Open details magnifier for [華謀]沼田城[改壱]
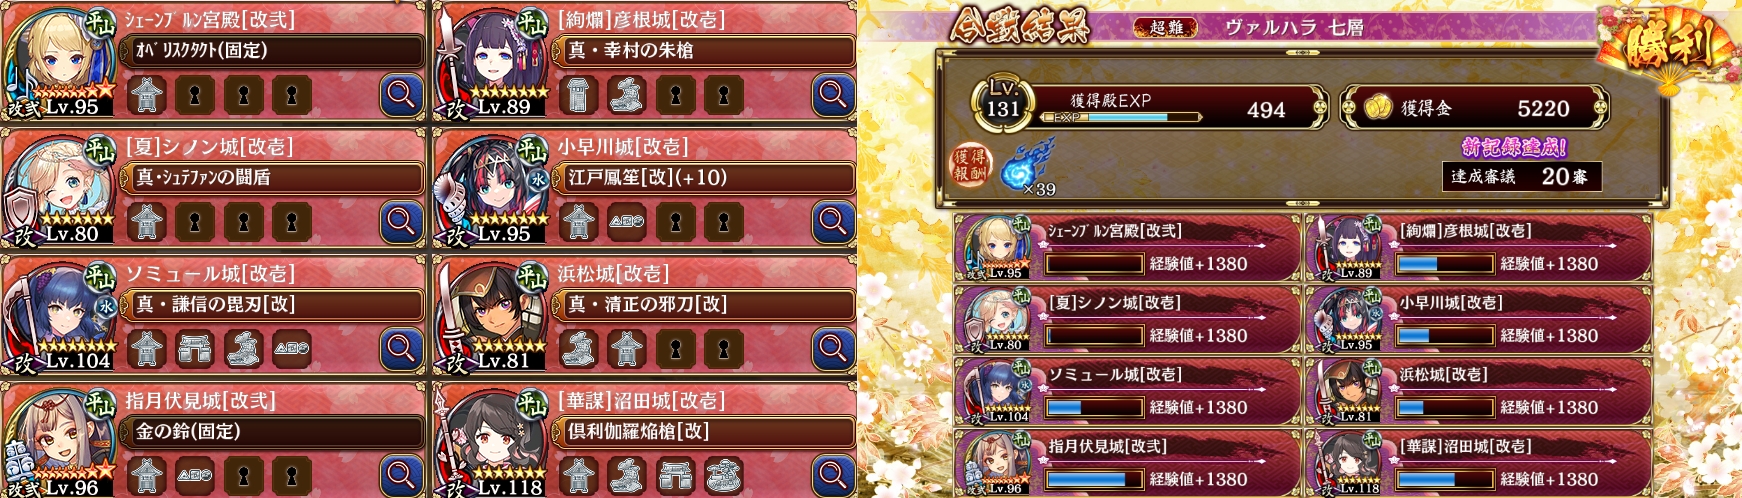This screenshot has height=498, width=1742. pyautogui.click(x=833, y=476)
